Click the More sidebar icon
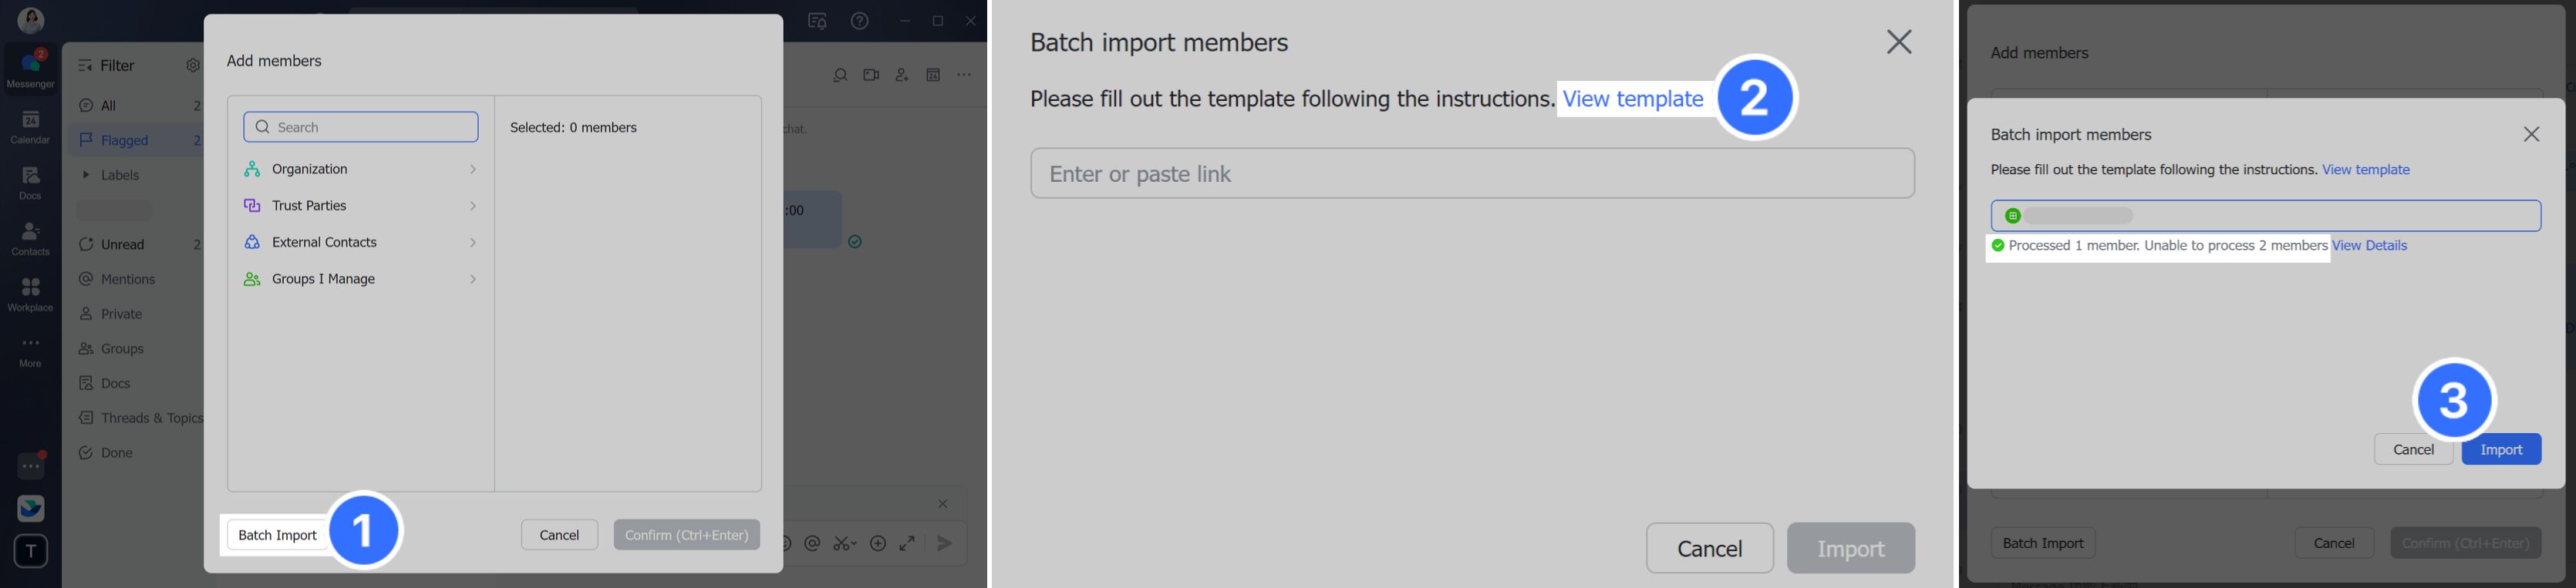The width and height of the screenshot is (2576, 588). 30,351
